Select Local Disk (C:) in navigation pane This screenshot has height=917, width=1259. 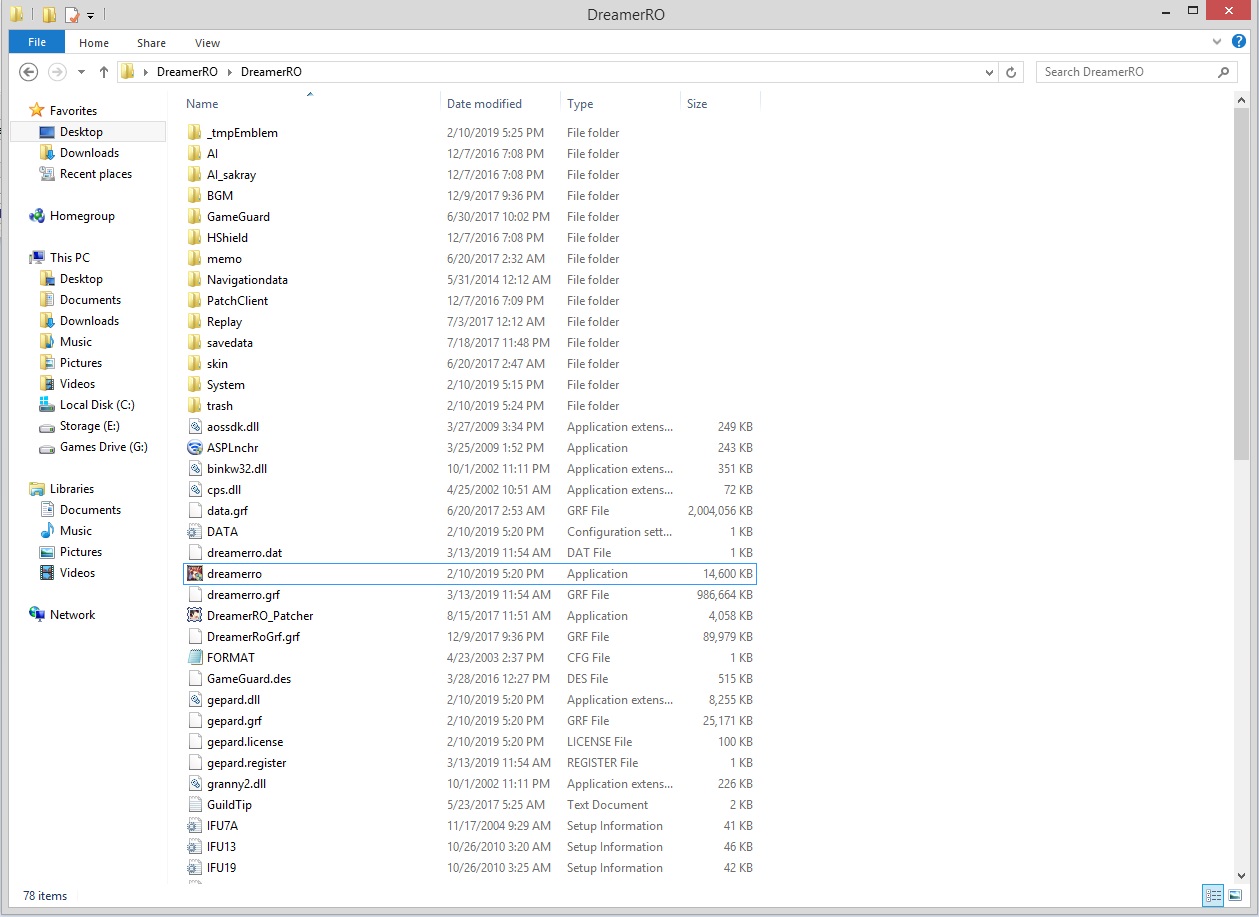click(97, 405)
